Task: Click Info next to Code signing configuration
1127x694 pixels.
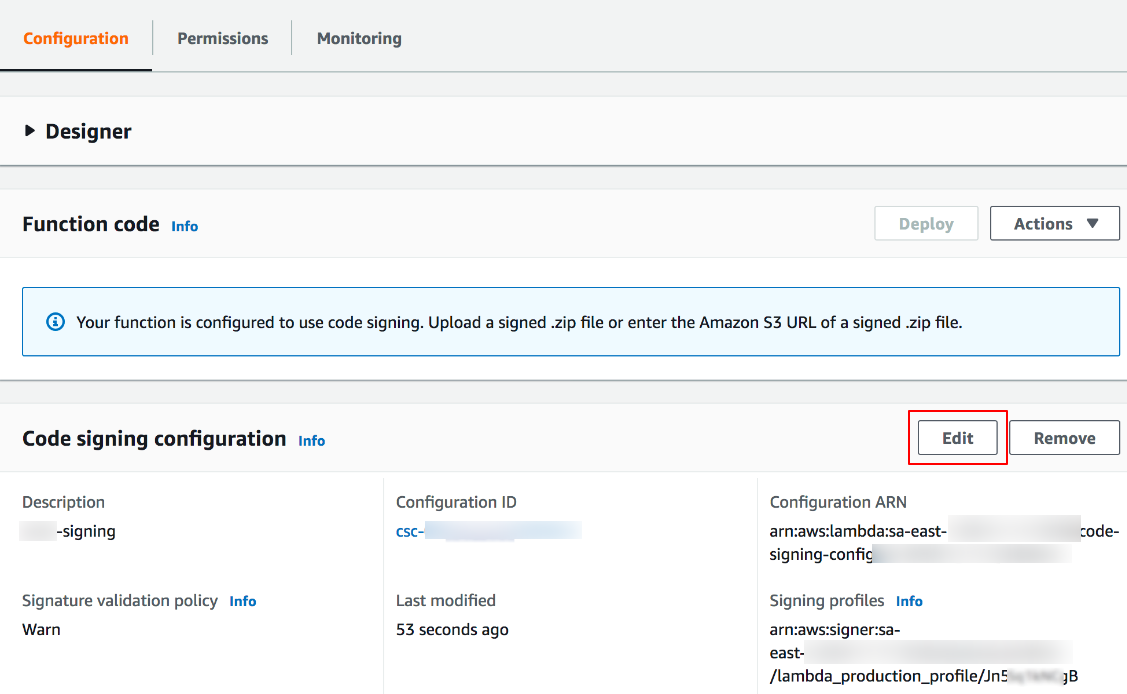Action: (311, 440)
